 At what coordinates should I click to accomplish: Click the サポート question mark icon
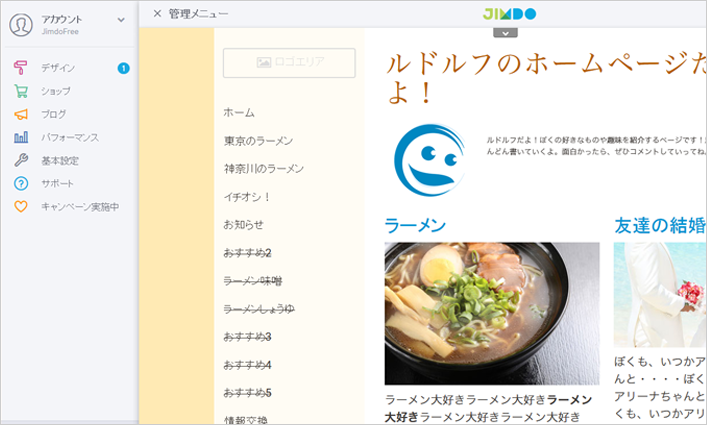pyautogui.click(x=21, y=183)
